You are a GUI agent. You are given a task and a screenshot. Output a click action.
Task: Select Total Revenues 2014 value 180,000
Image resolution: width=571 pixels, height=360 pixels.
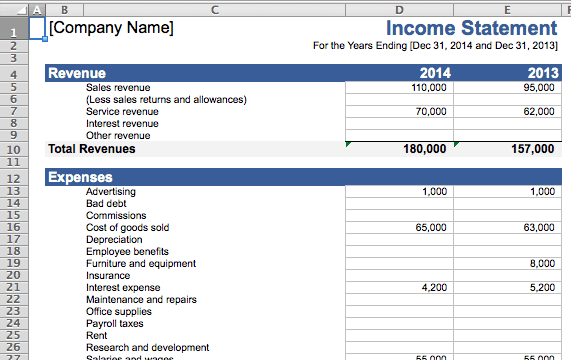(425, 149)
